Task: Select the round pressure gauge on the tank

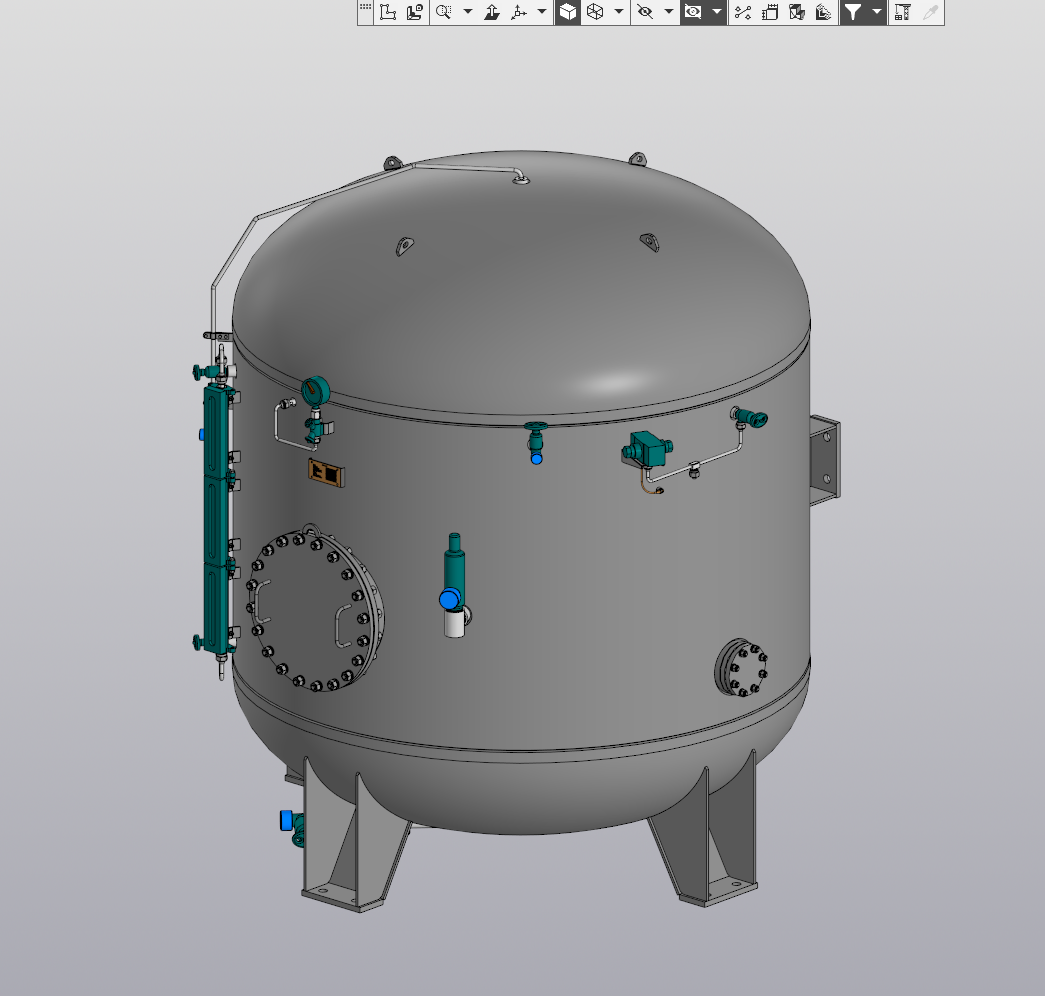Action: pos(314,391)
